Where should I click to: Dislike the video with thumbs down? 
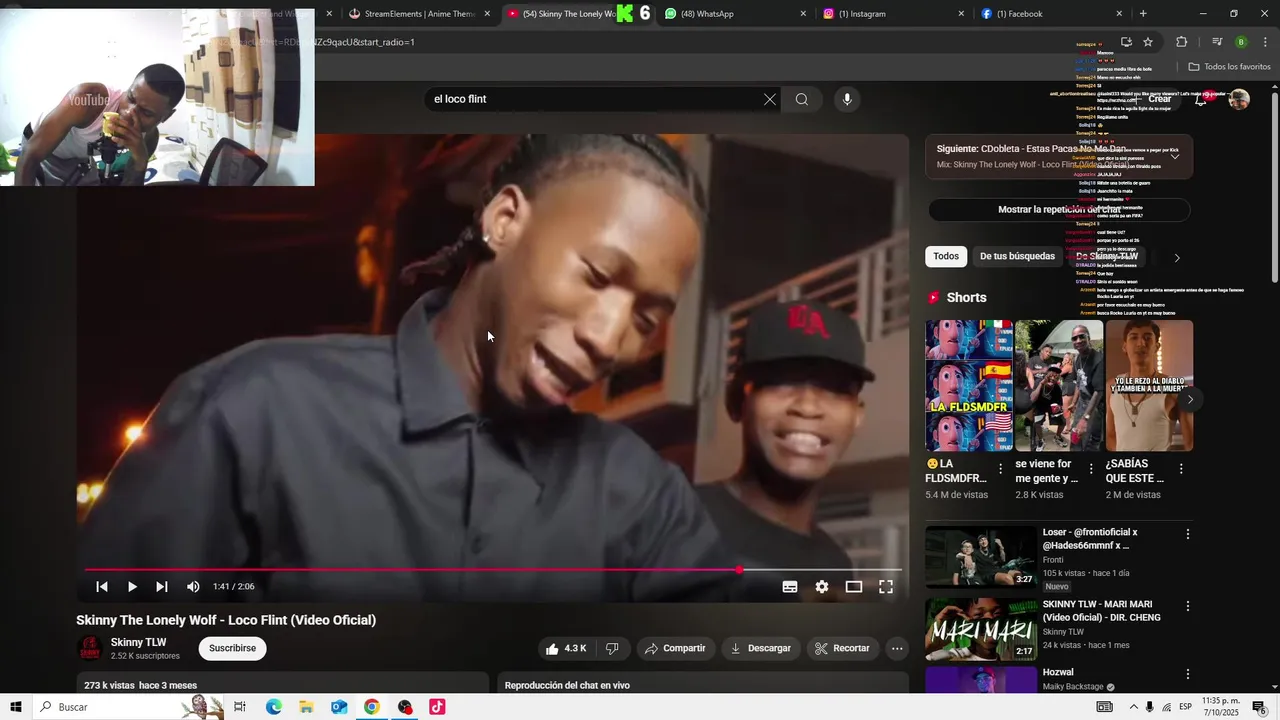pos(612,648)
